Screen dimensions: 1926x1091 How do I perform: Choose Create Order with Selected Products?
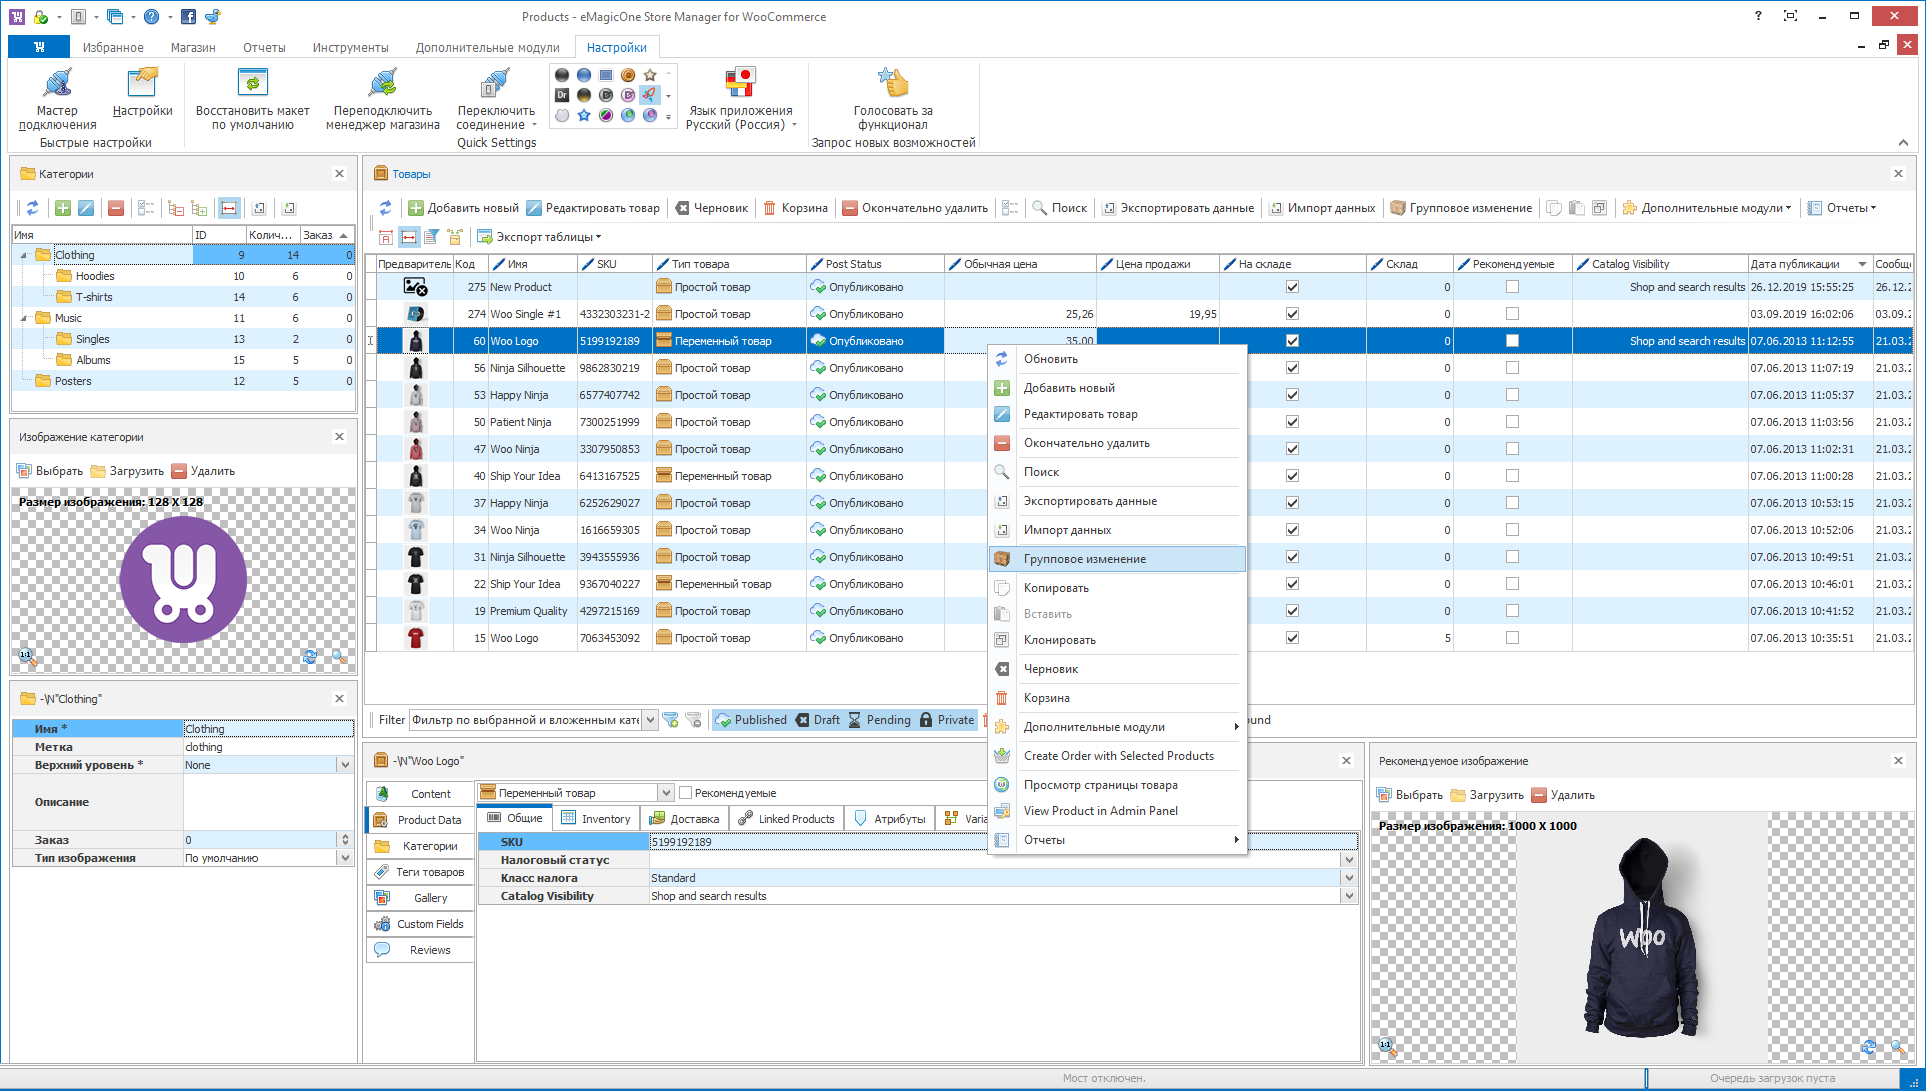(x=1117, y=756)
